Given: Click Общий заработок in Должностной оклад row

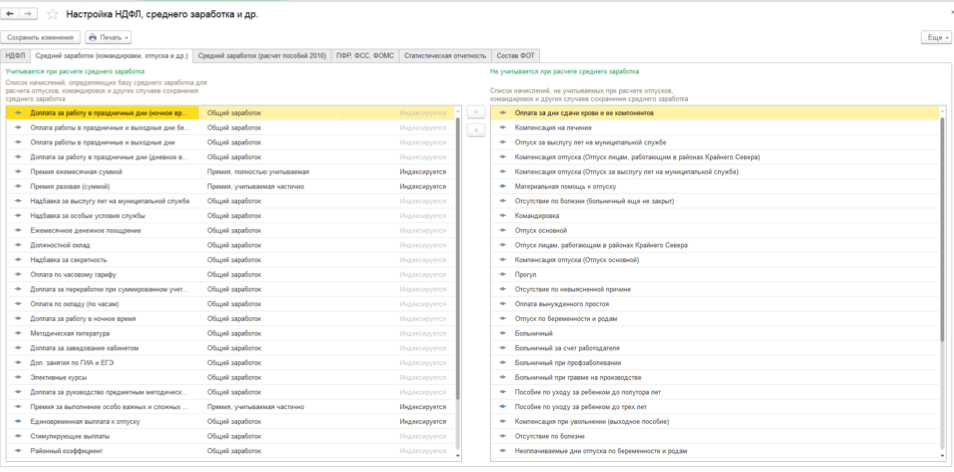Looking at the screenshot, I should point(234,245).
